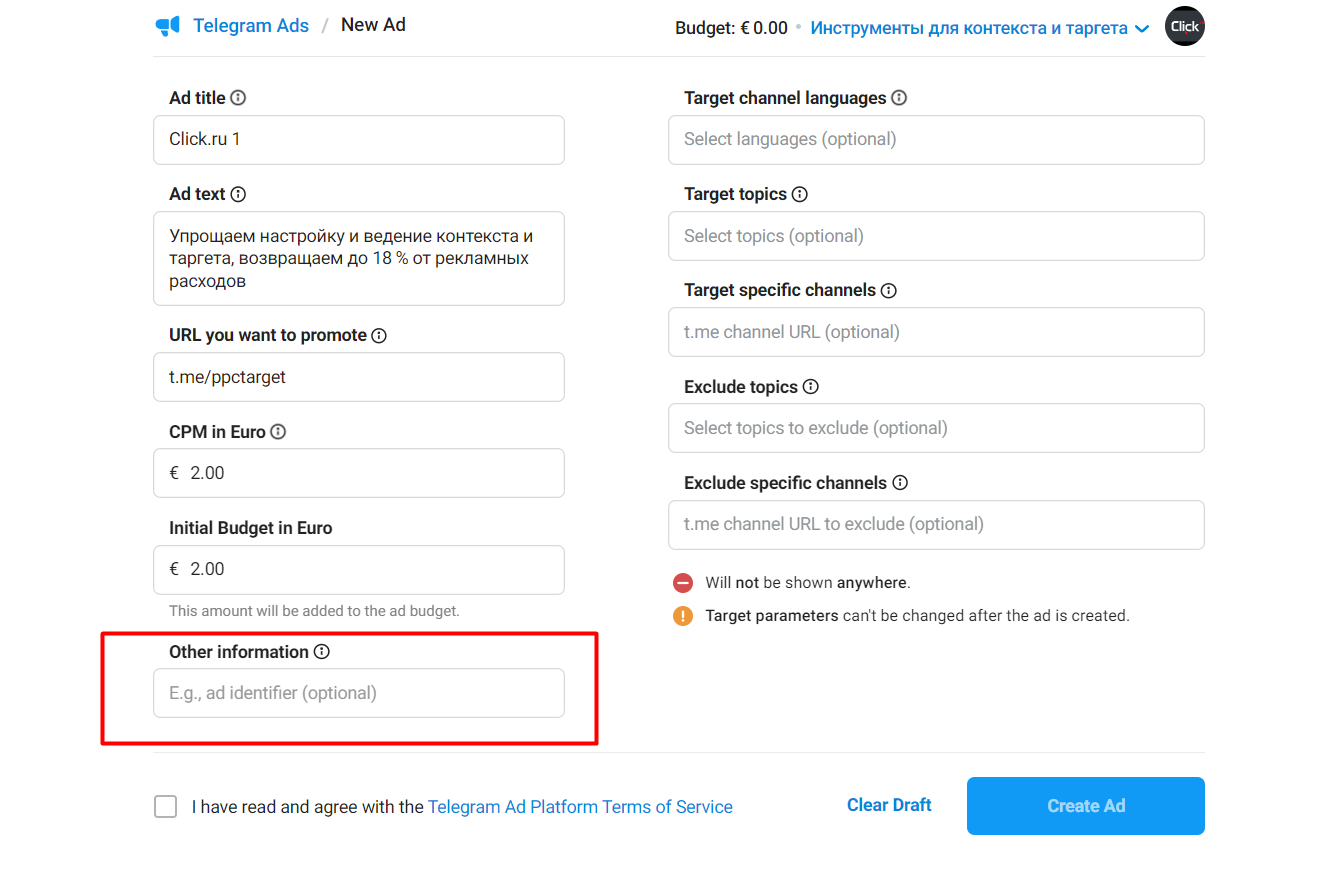This screenshot has height=879, width=1328.
Task: Click the info icon next to CPM in Euro
Action: (x=278, y=432)
